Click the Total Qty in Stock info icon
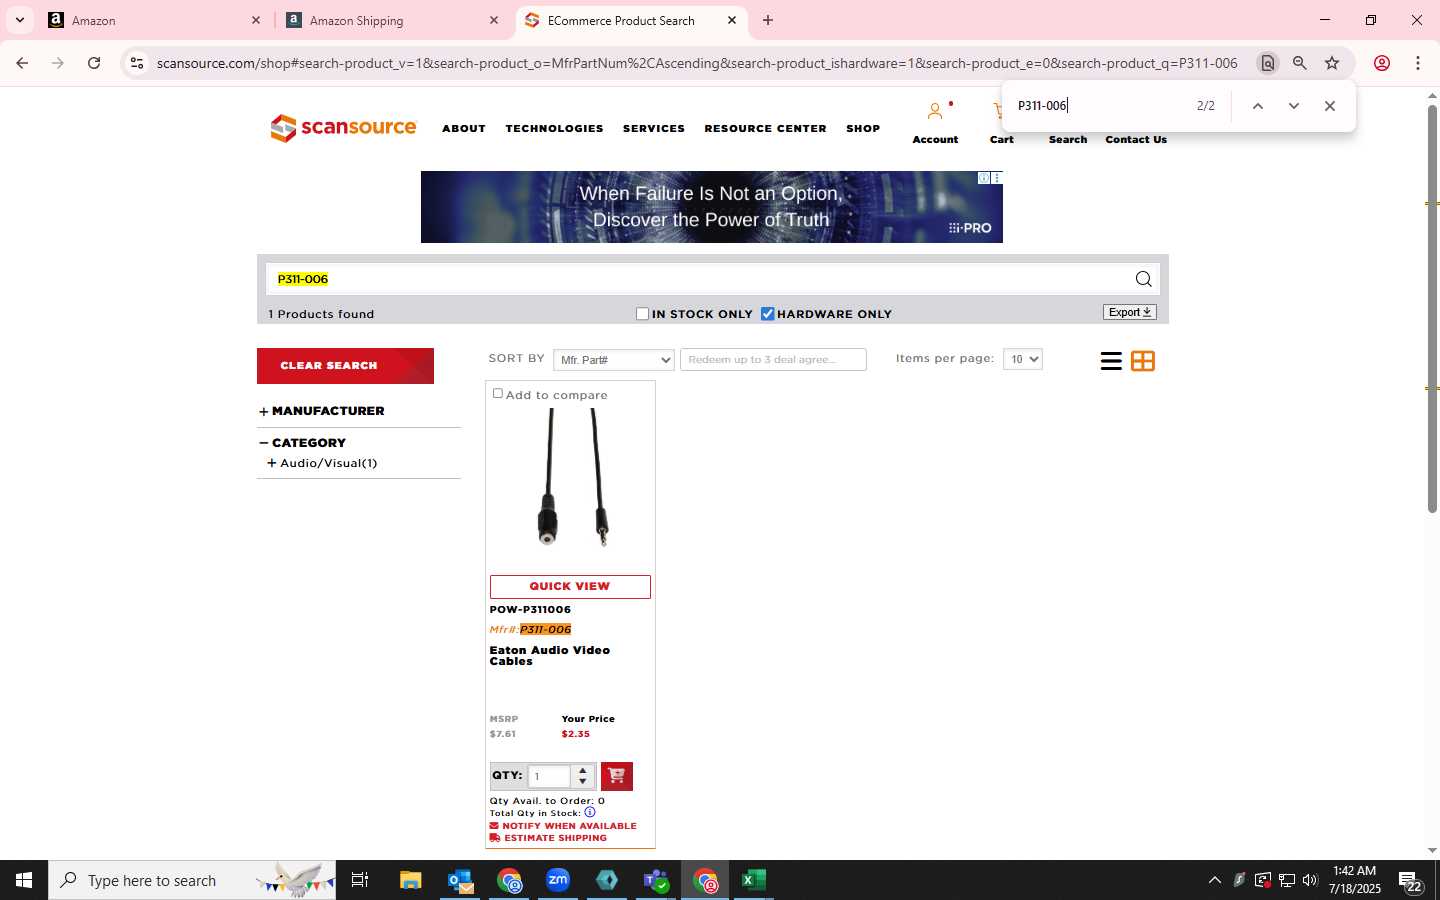Viewport: 1440px width, 900px height. (590, 812)
